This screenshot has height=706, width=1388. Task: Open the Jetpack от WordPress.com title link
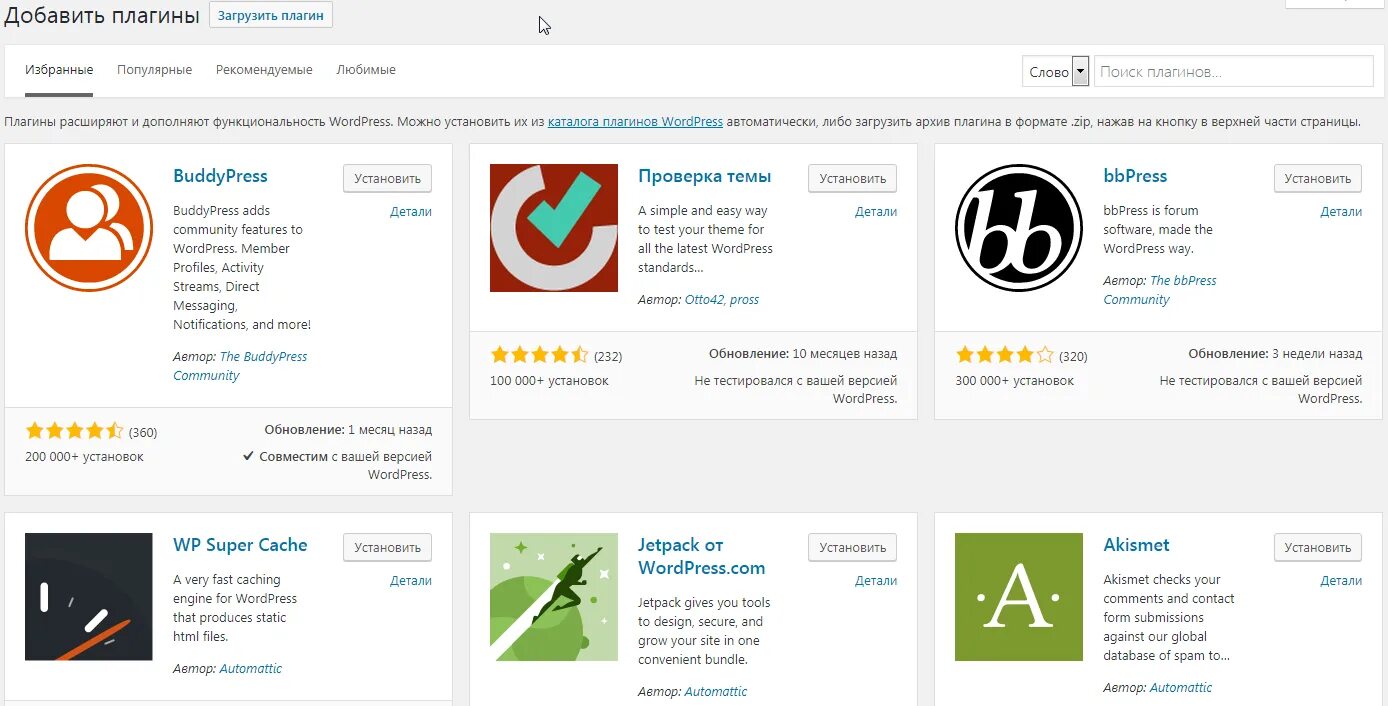pyautogui.click(x=702, y=556)
